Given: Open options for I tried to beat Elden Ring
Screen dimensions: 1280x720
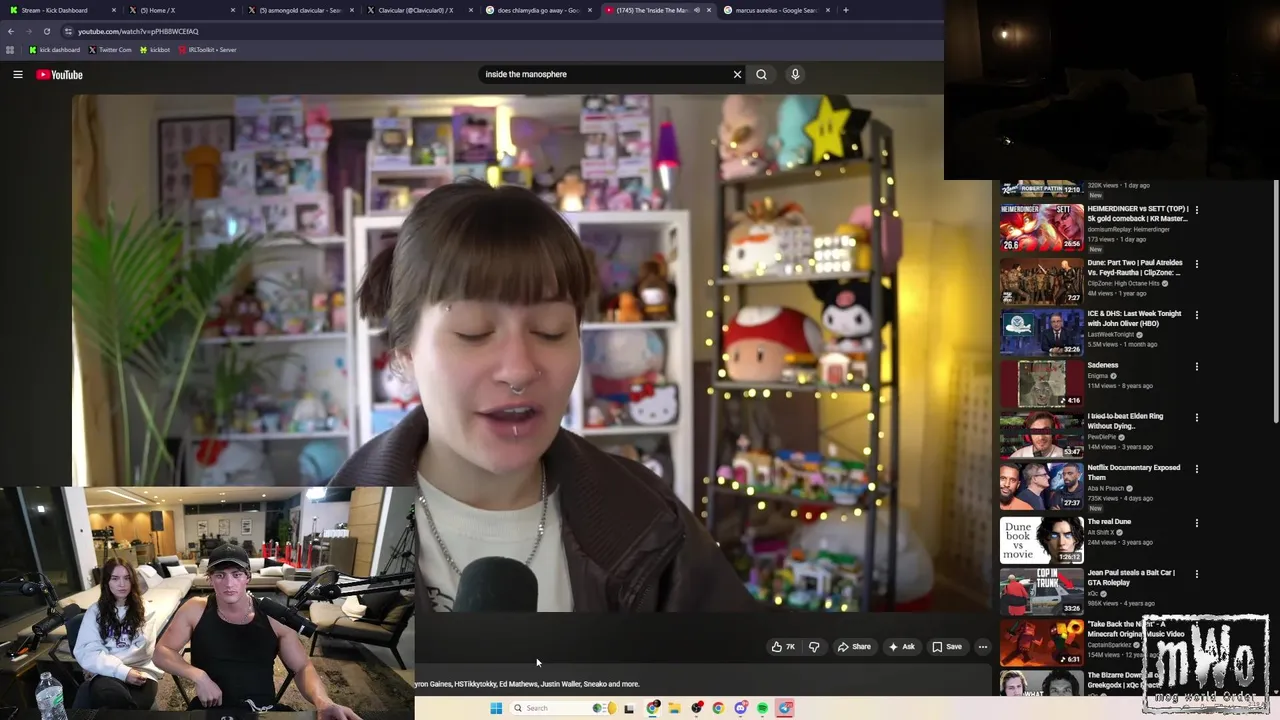Looking at the screenshot, I should pyautogui.click(x=1196, y=418).
